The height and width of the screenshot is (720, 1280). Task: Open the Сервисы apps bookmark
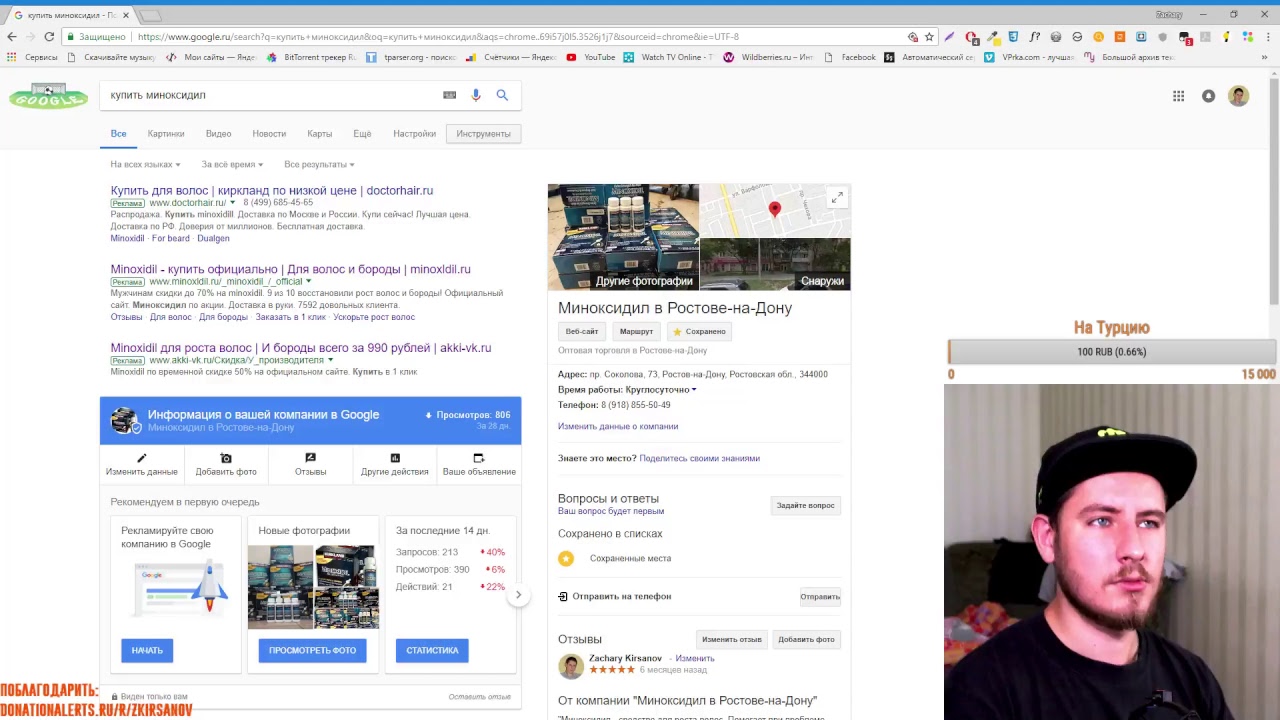click(x=32, y=57)
